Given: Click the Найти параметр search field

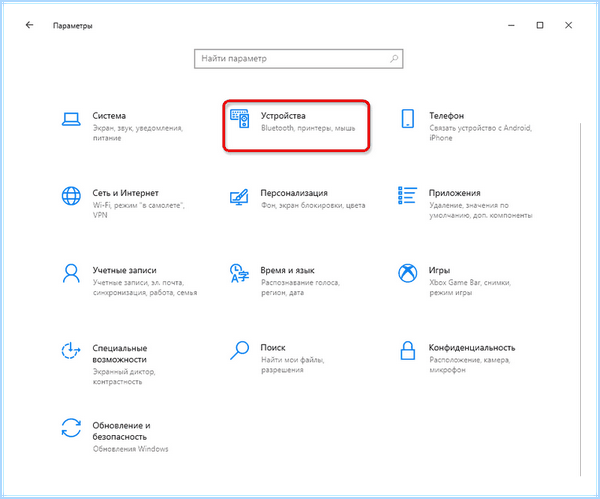Looking at the screenshot, I should pyautogui.click(x=298, y=59).
